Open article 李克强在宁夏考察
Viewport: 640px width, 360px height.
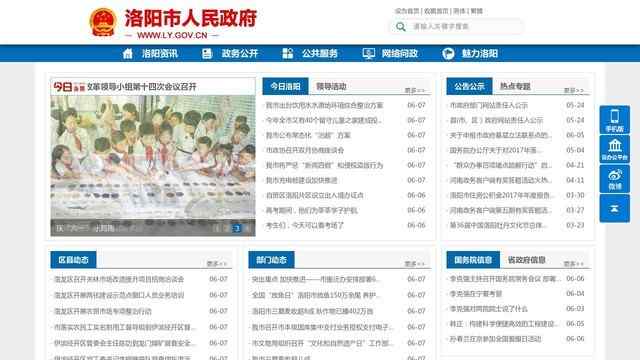[476, 293]
